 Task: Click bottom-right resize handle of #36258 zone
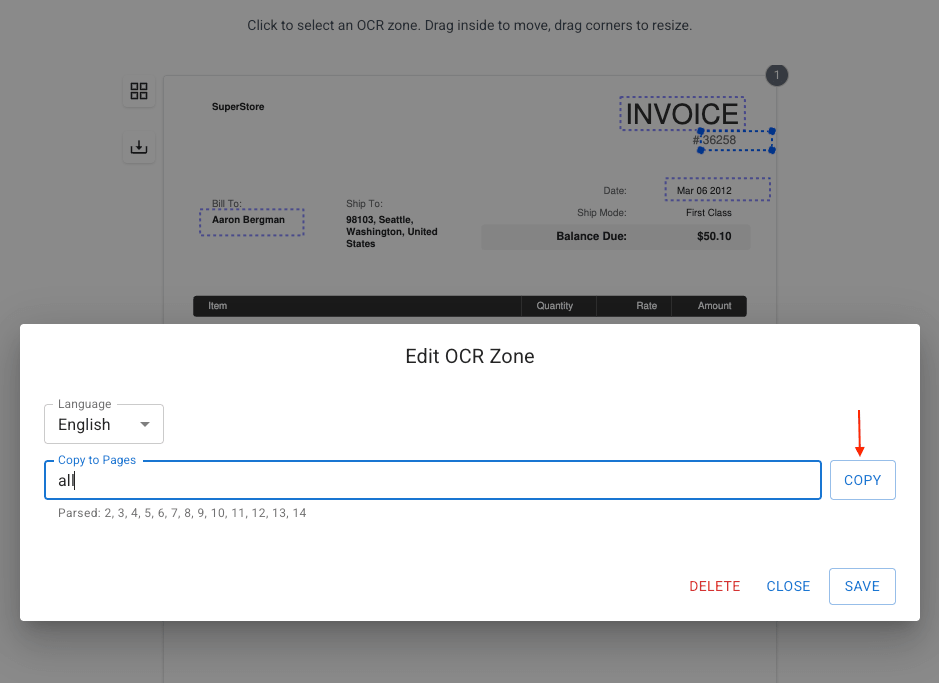(x=772, y=150)
